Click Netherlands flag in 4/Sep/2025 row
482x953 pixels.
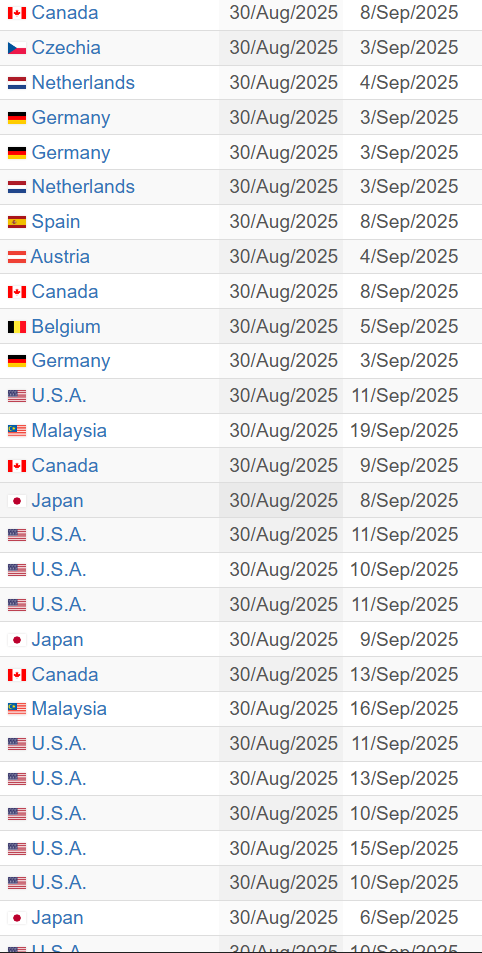[17, 83]
